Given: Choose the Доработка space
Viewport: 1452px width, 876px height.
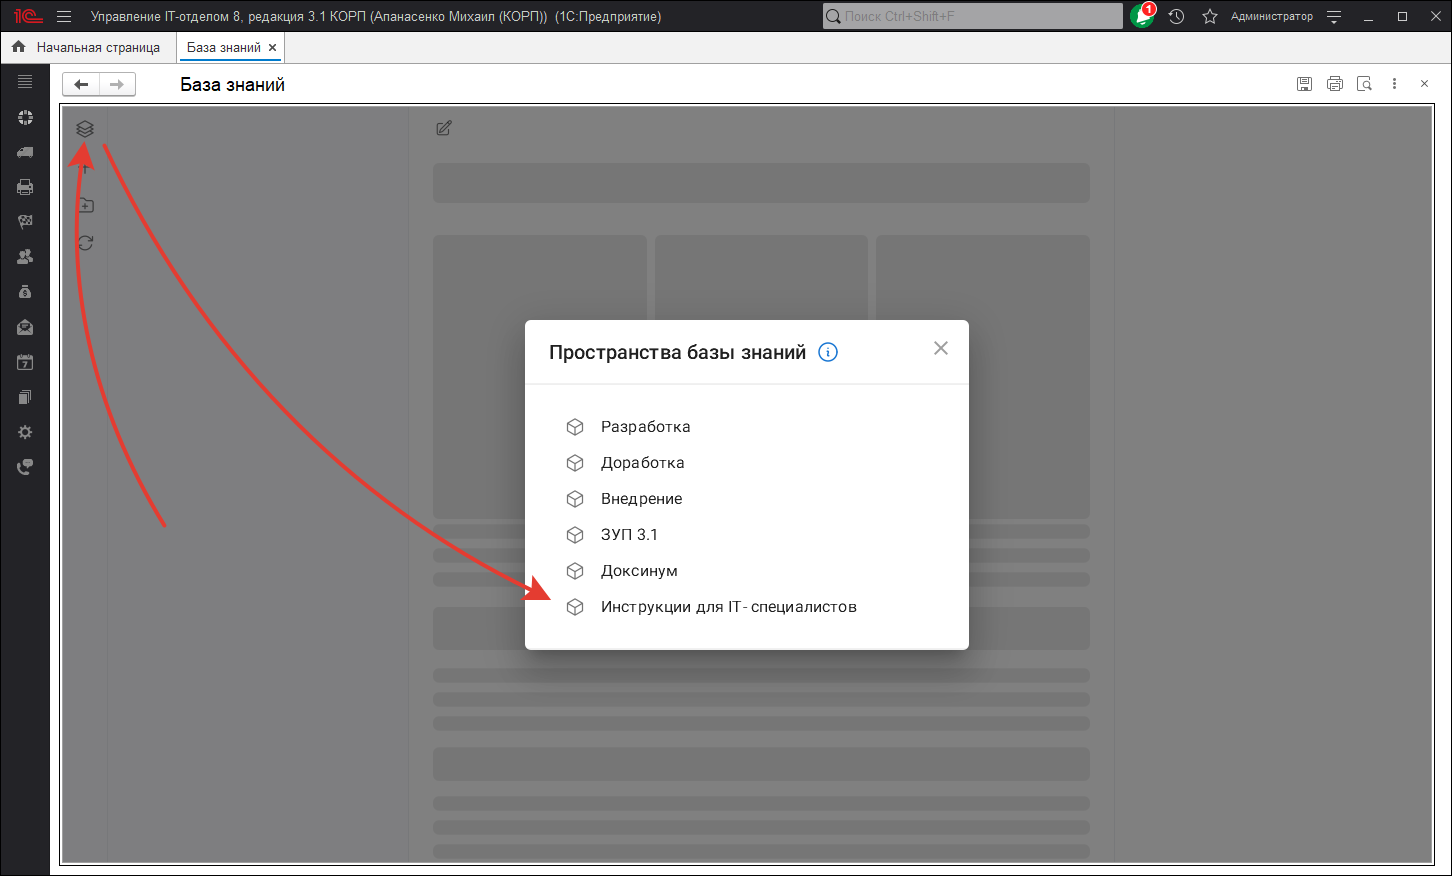Looking at the screenshot, I should tap(642, 463).
